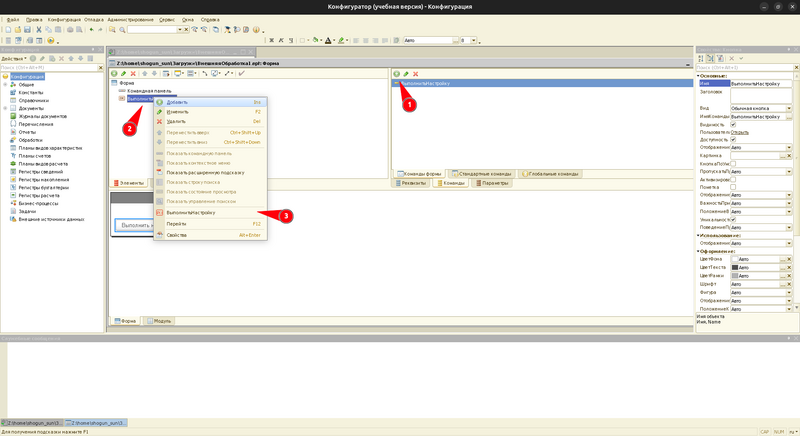Viewport: 800px width, 436px height.
Task: Choose Изменить in the context menu
Action: 210,112
